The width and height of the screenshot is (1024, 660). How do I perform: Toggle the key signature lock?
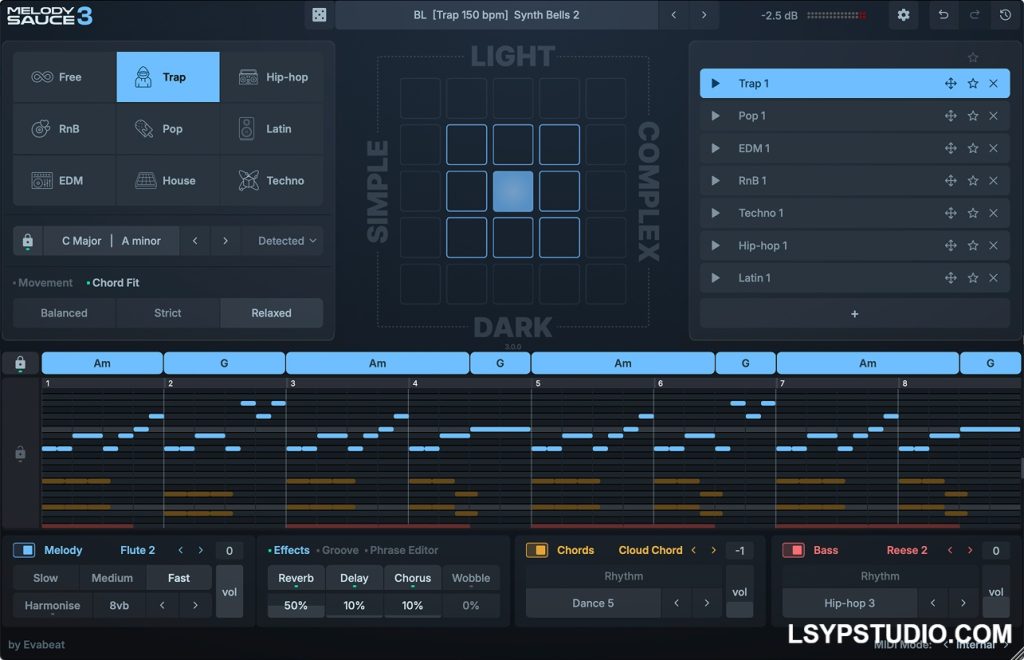pos(27,241)
